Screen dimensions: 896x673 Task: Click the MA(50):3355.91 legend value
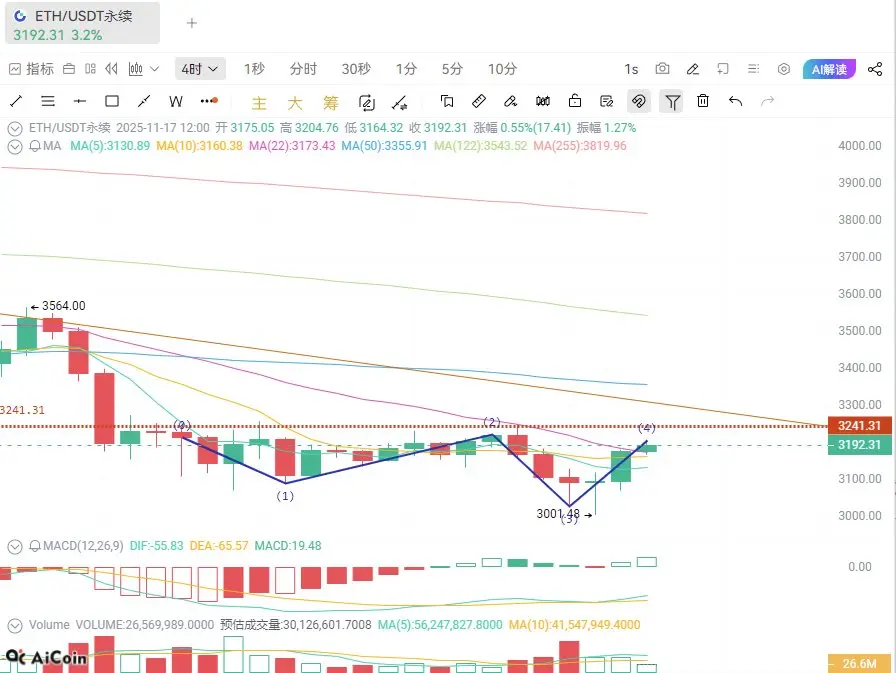(384, 146)
